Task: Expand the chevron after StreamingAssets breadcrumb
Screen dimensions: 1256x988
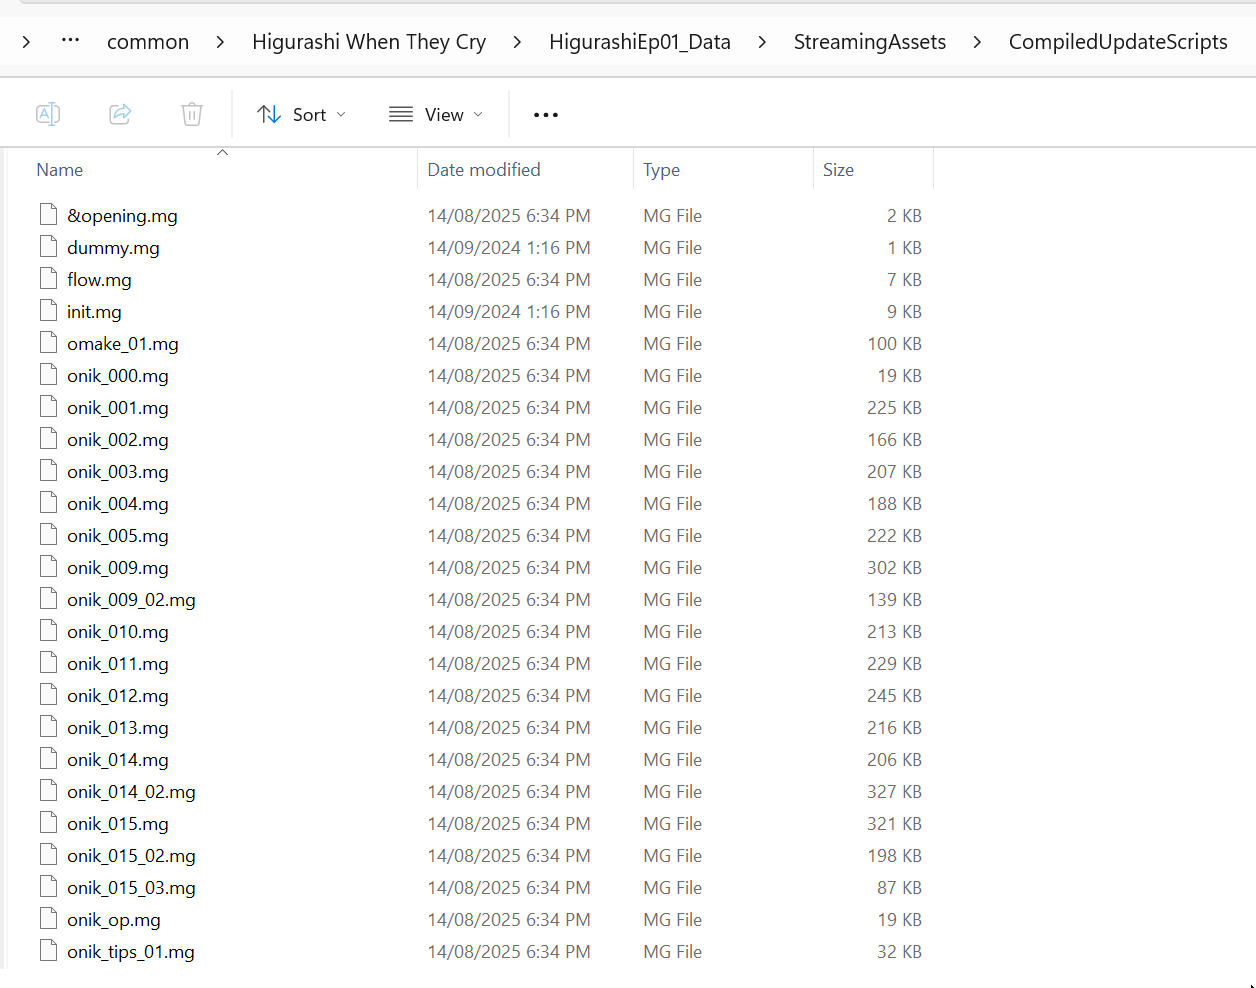Action: (x=977, y=42)
